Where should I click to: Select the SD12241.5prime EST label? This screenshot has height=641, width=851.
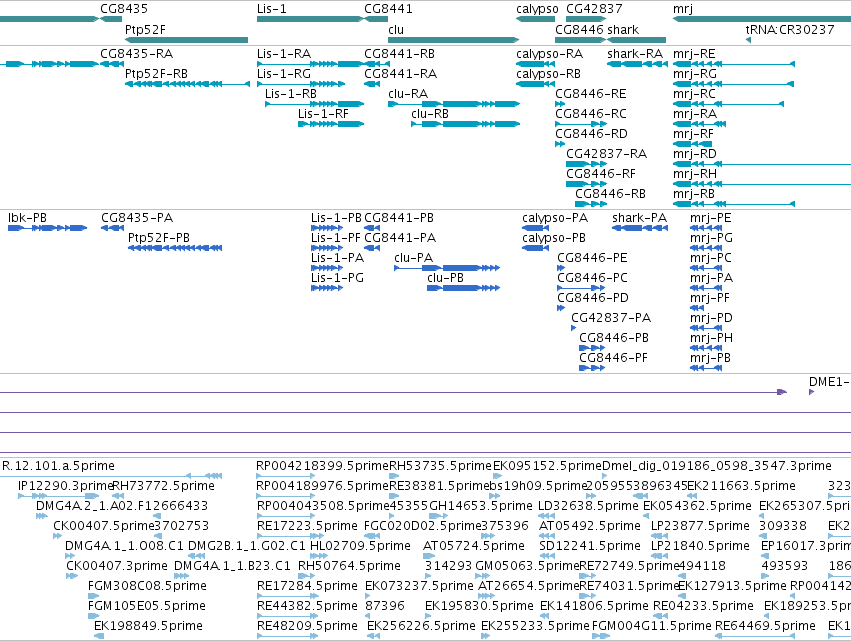(x=590, y=546)
